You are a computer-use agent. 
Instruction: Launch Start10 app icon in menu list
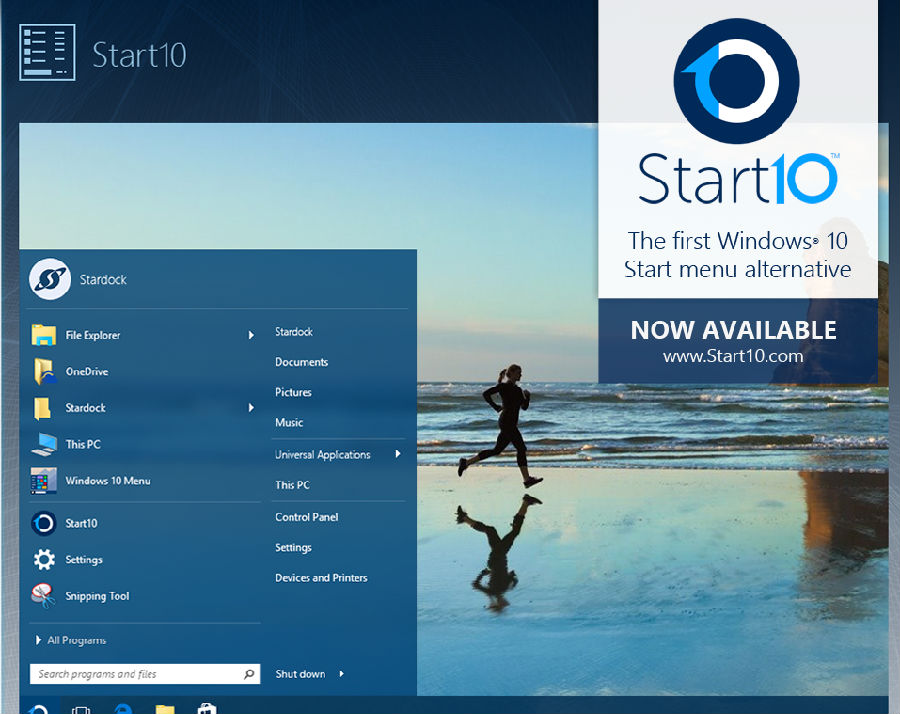(44, 523)
